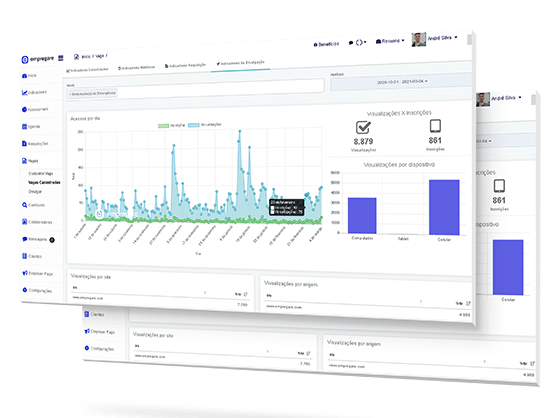Click the empregare logo in front window
Screen dimensions: 560x418
coord(38,59)
